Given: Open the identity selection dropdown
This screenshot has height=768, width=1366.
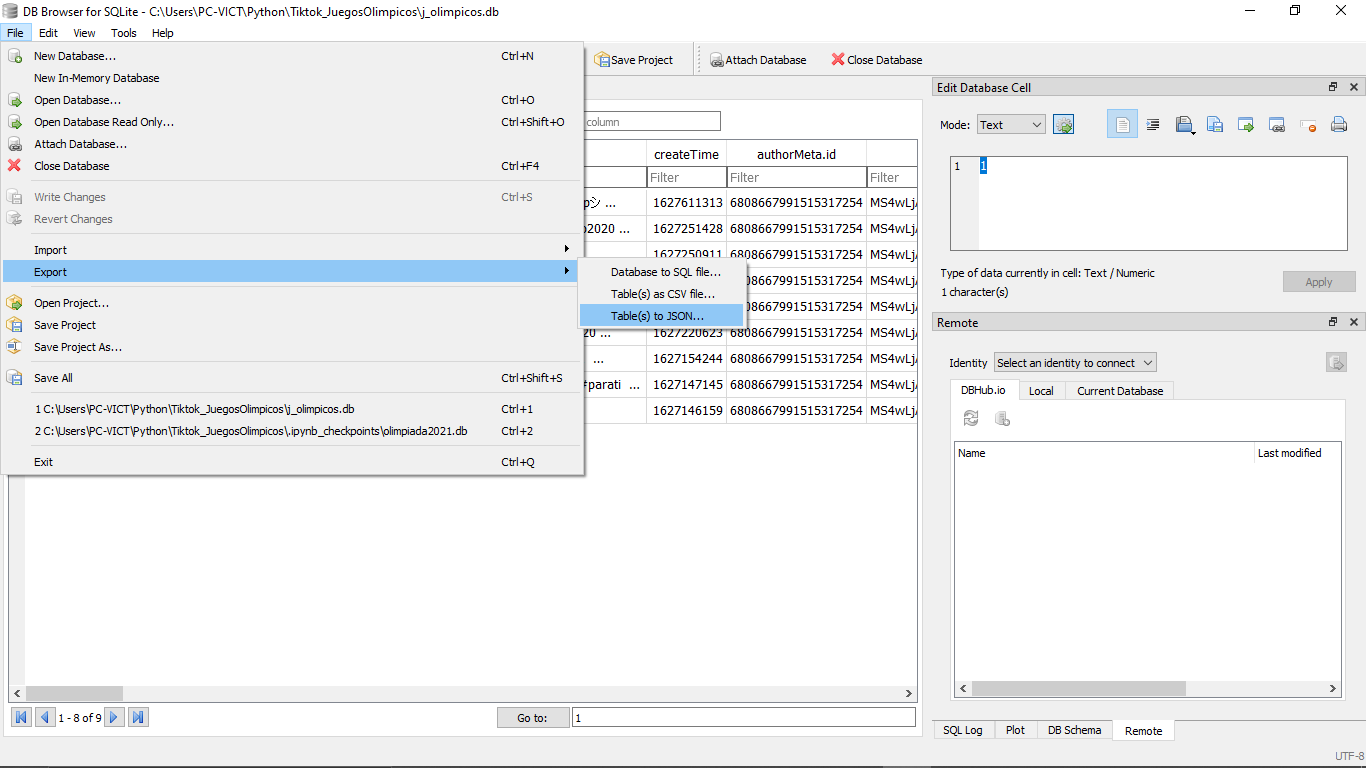Looking at the screenshot, I should (x=1074, y=362).
